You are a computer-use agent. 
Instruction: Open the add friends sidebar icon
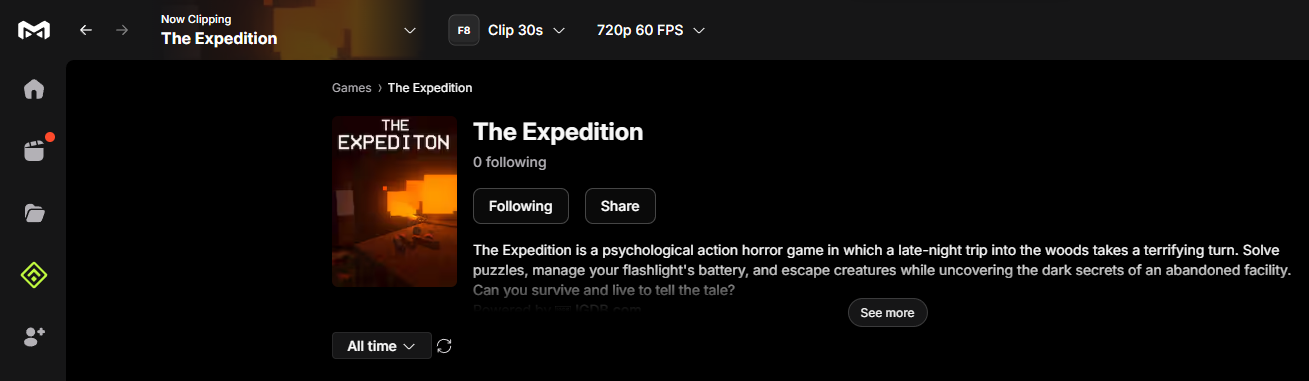[34, 337]
